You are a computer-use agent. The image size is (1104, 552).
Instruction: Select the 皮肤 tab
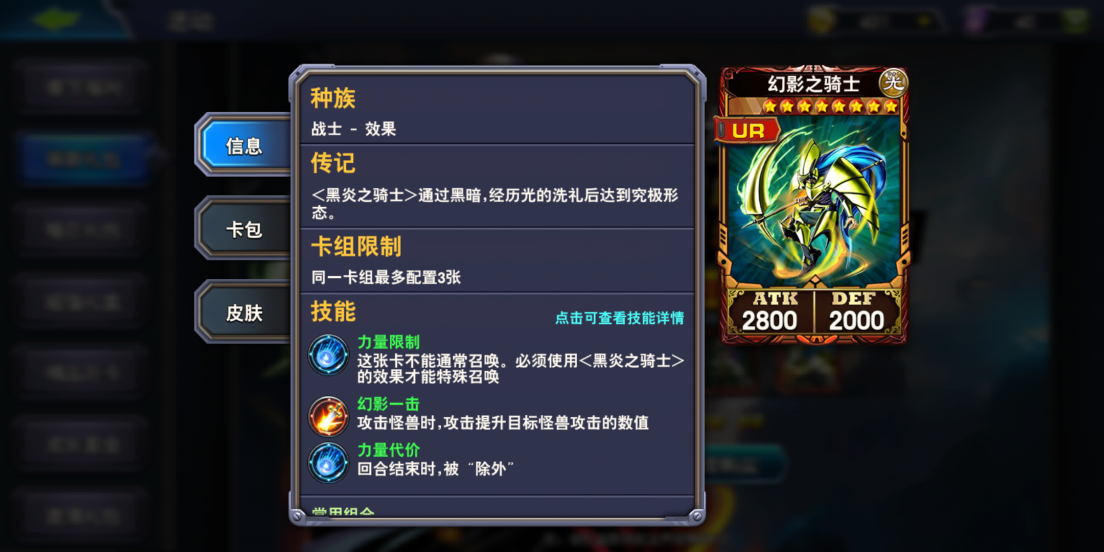(244, 313)
